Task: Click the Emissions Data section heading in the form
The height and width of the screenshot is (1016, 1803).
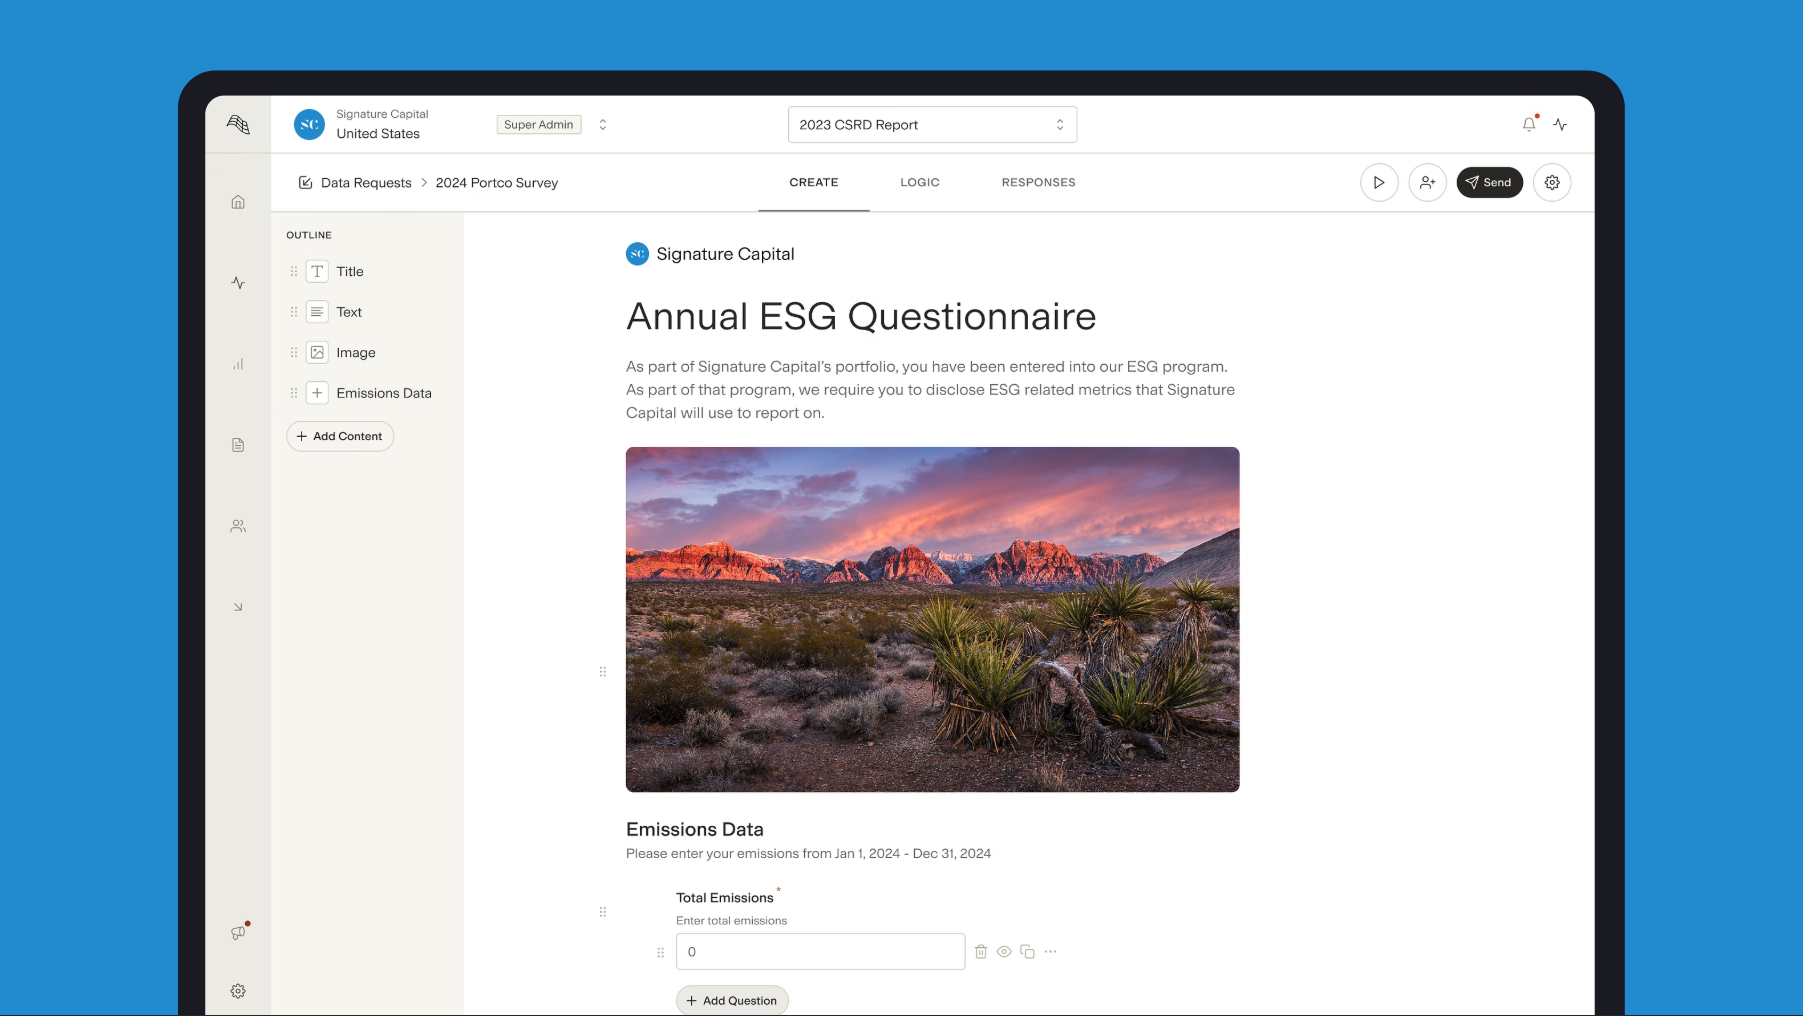Action: (x=695, y=829)
